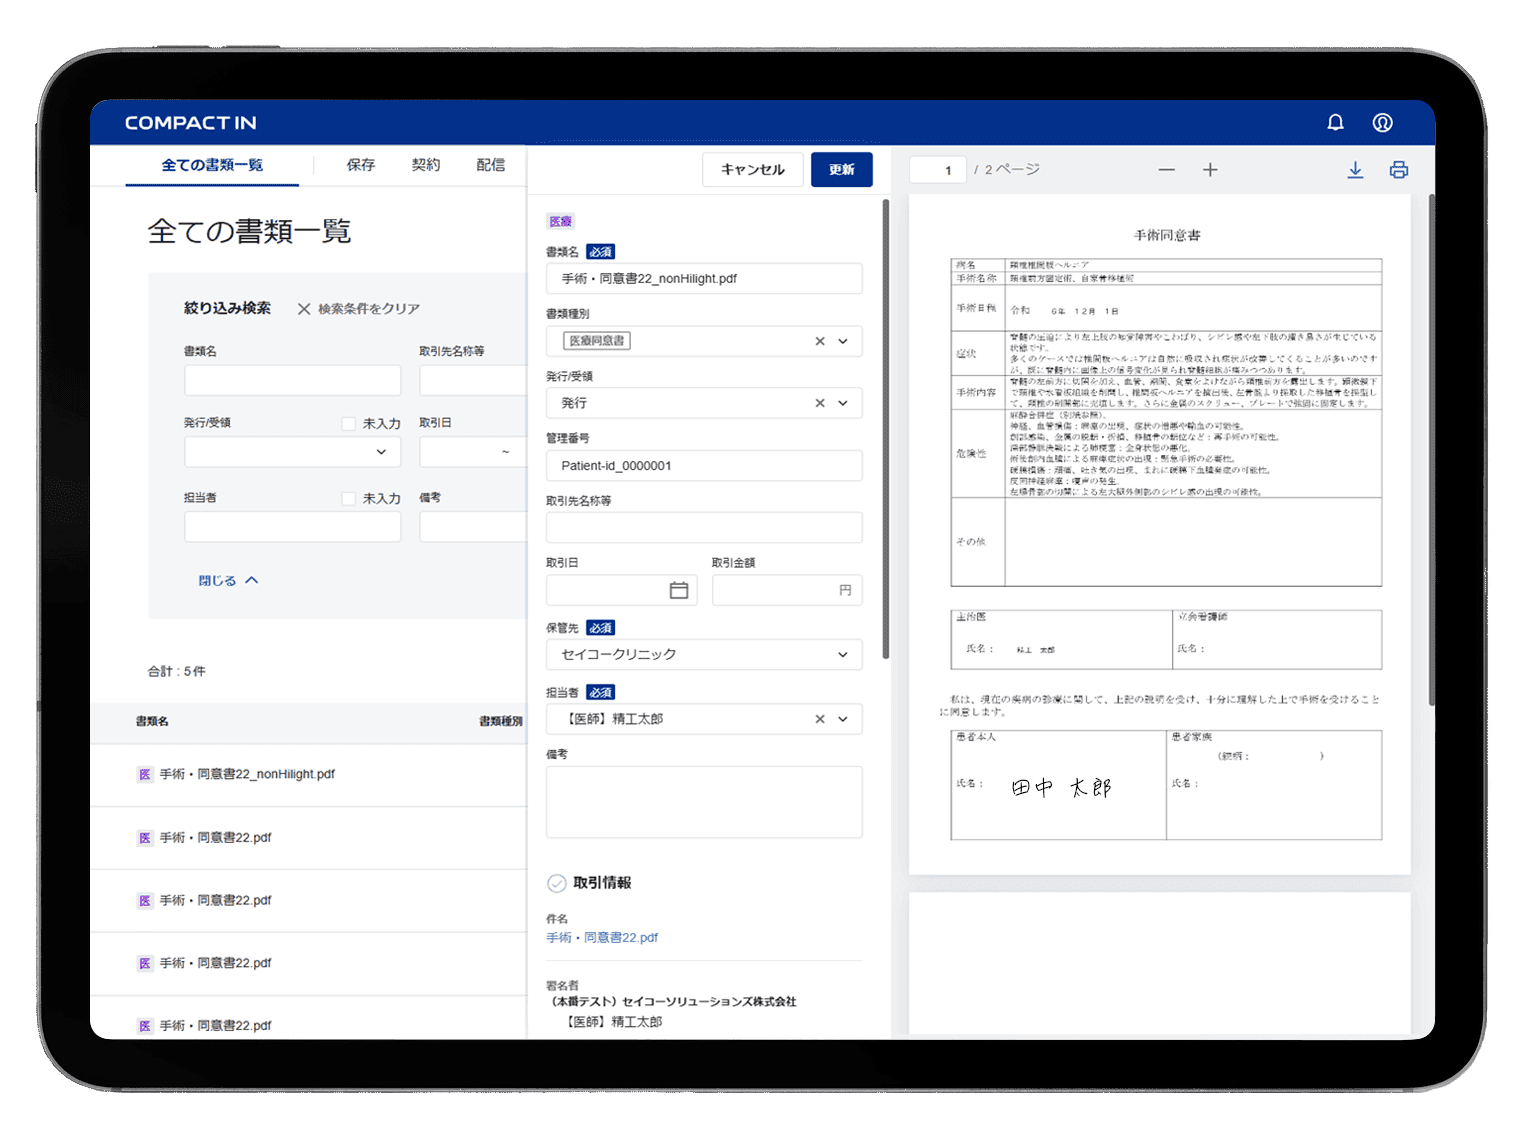Expand the 発行/受領 dropdown in edit form
Screen dimensions: 1532x1134
point(843,403)
